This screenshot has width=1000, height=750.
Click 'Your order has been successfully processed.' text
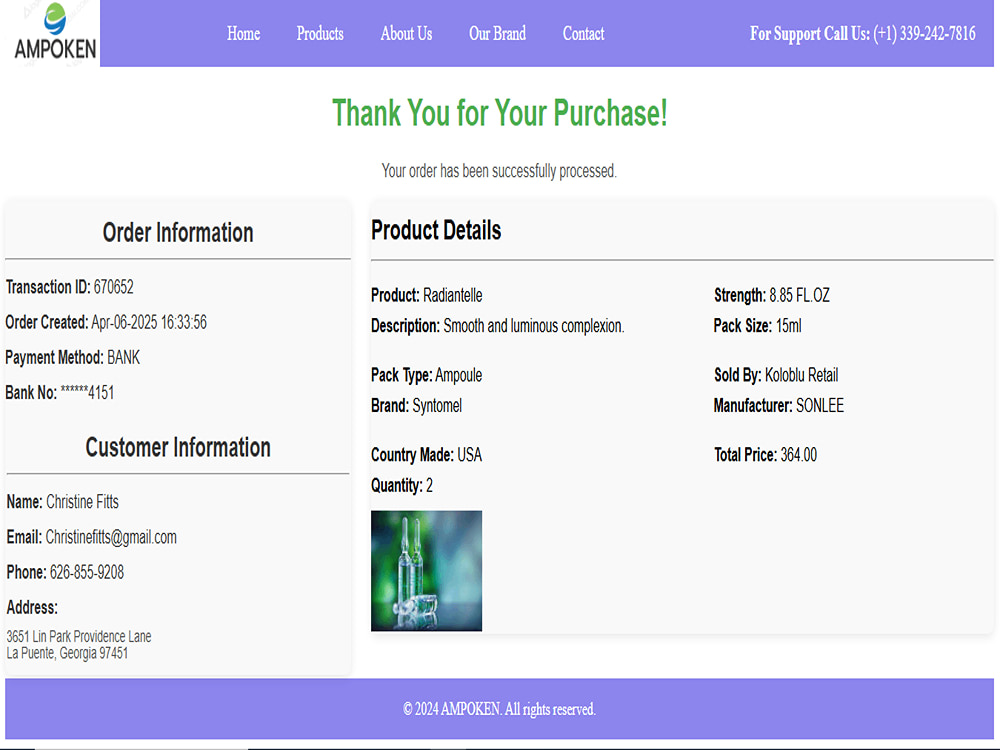coord(499,171)
